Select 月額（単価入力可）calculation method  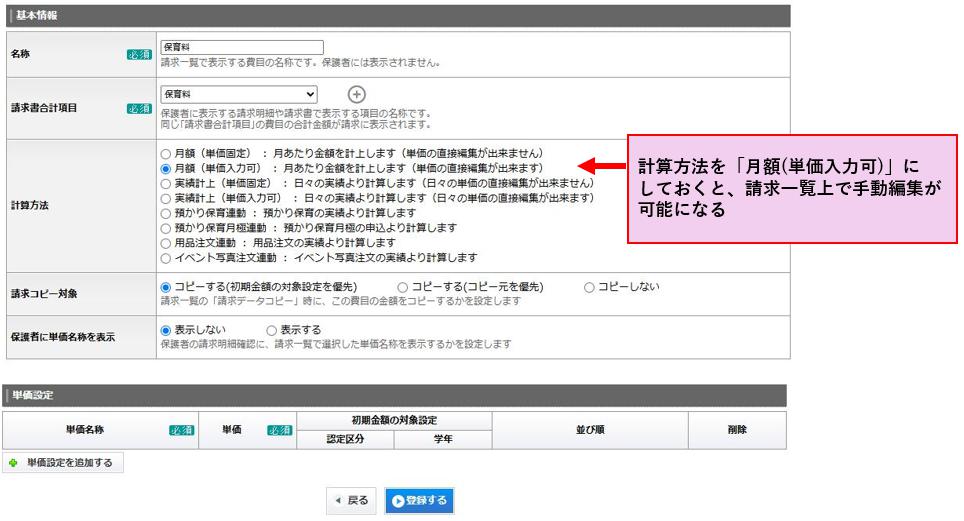pos(166,169)
